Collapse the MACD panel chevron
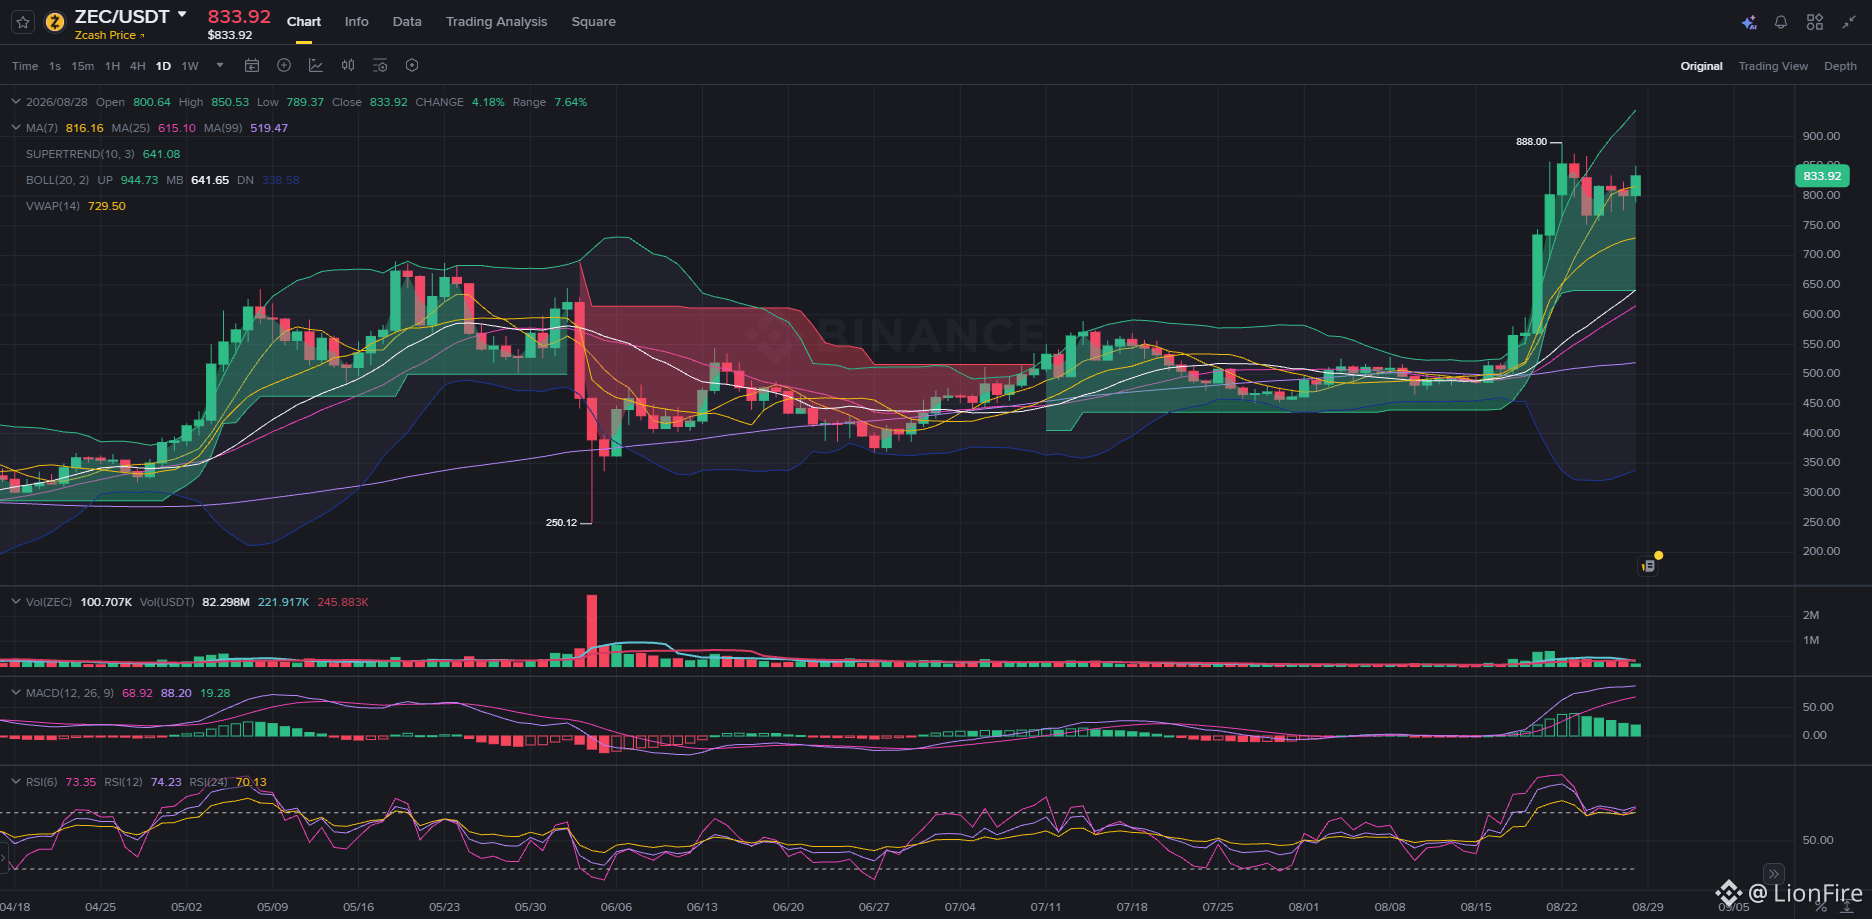The image size is (1872, 919). pyautogui.click(x=16, y=693)
